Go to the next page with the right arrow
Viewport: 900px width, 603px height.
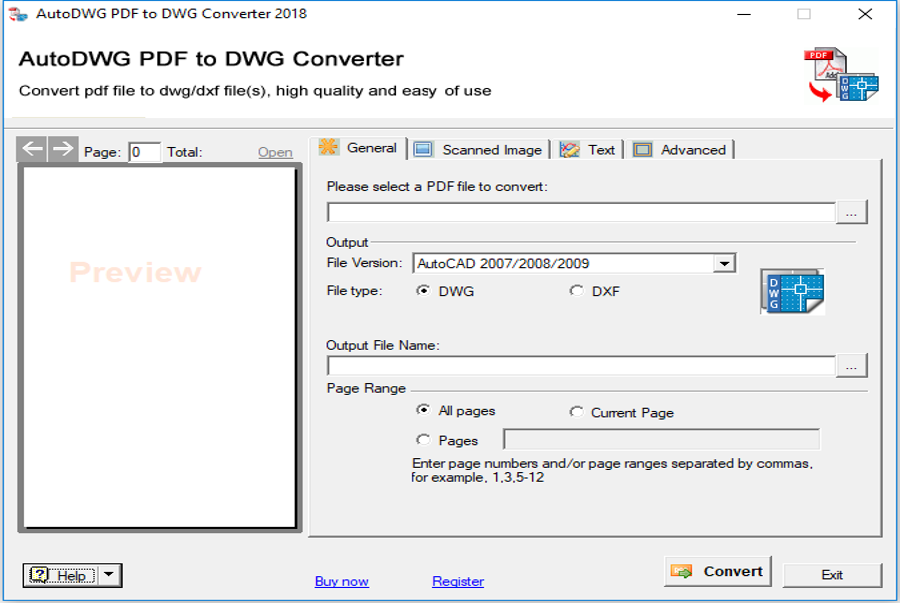(63, 149)
